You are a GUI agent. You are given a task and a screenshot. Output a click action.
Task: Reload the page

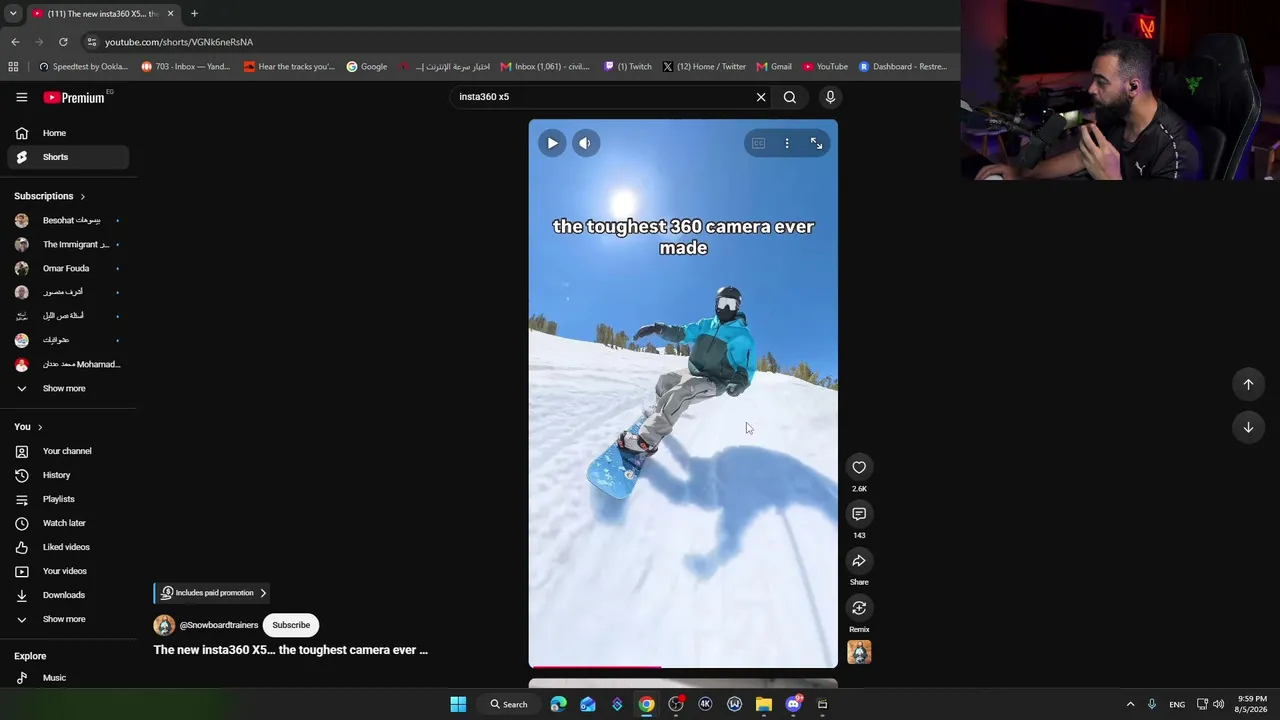[x=63, y=42]
